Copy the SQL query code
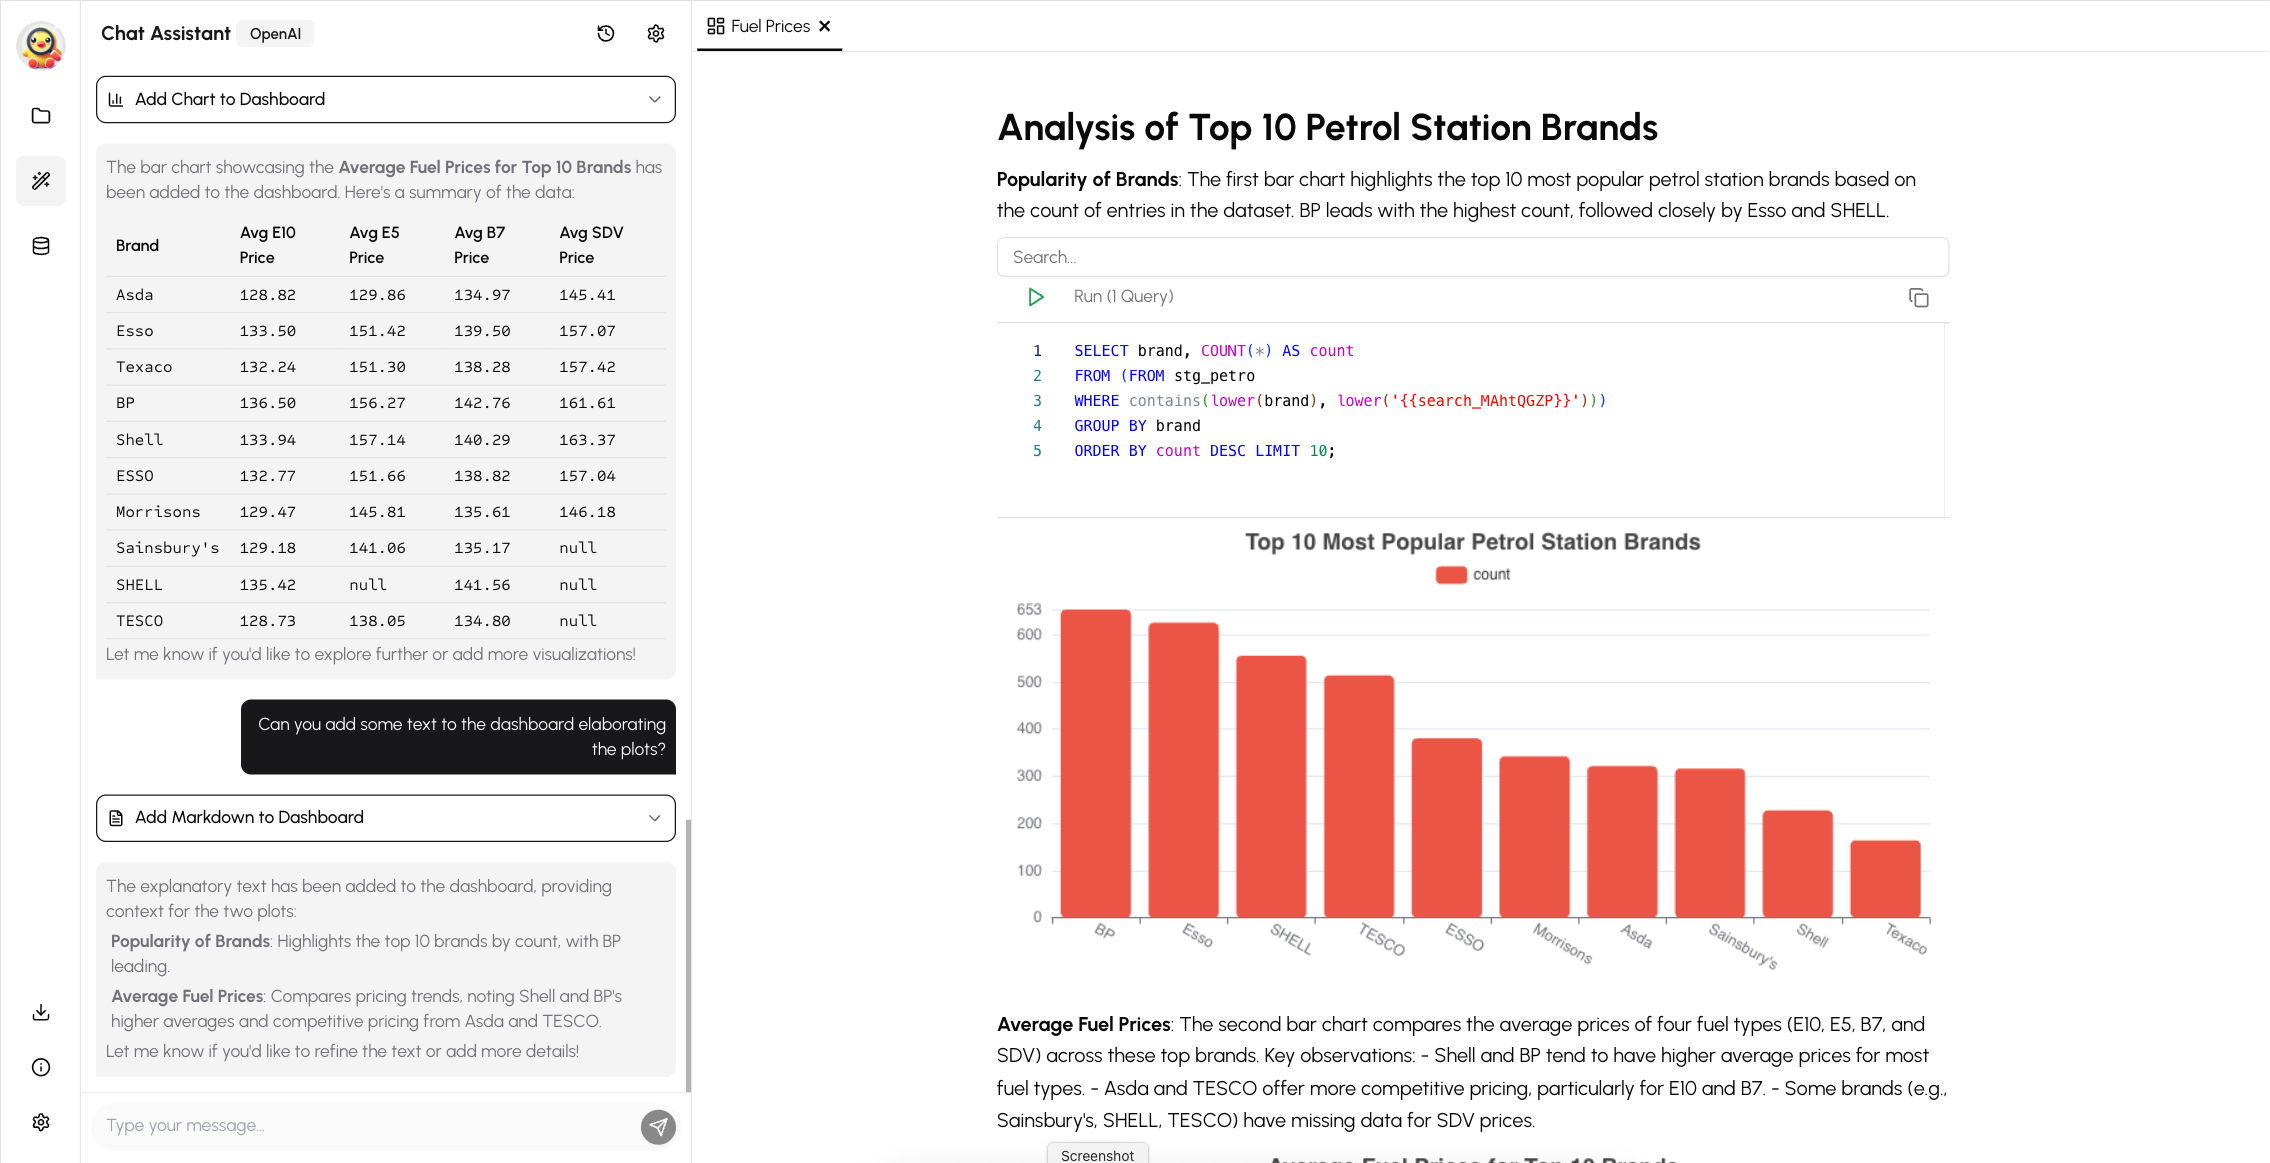The height and width of the screenshot is (1163, 2270). (1918, 298)
